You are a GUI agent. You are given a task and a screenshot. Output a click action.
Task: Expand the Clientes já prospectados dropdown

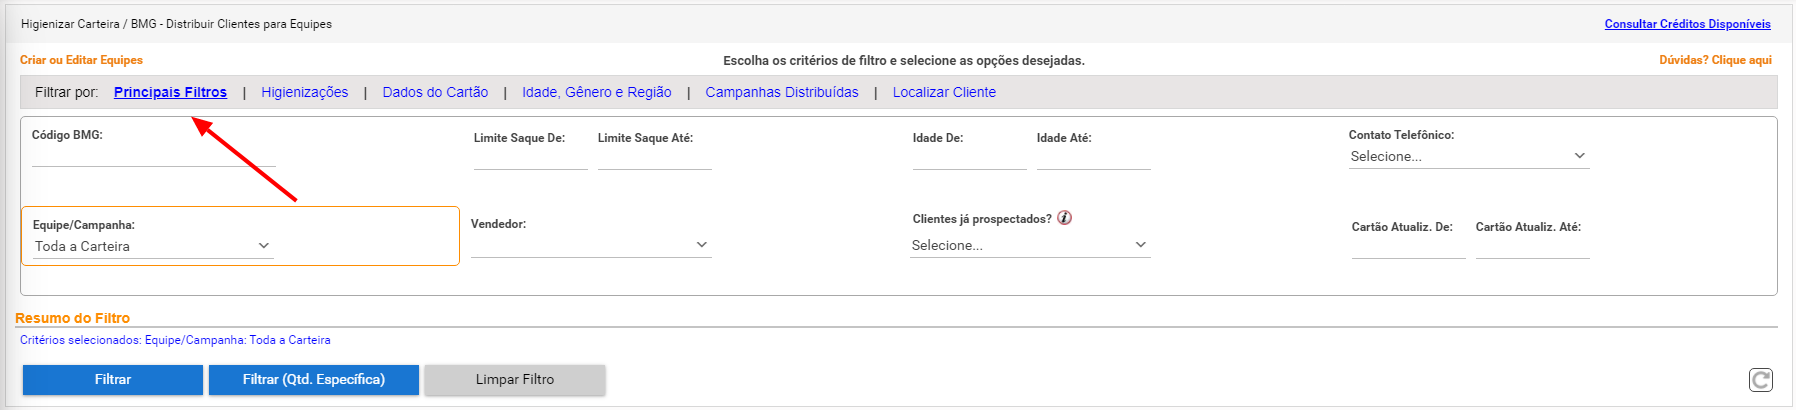pos(1030,245)
